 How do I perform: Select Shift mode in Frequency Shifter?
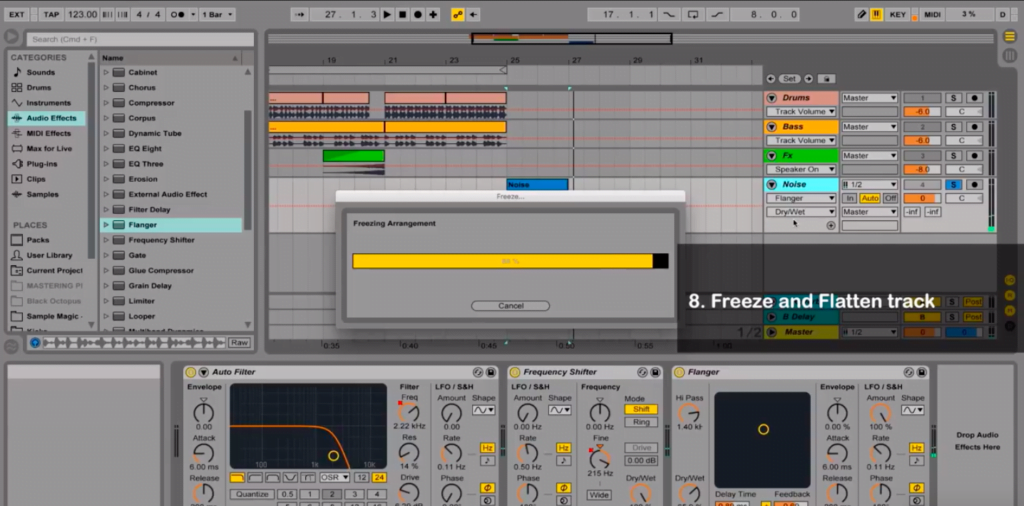(x=641, y=409)
